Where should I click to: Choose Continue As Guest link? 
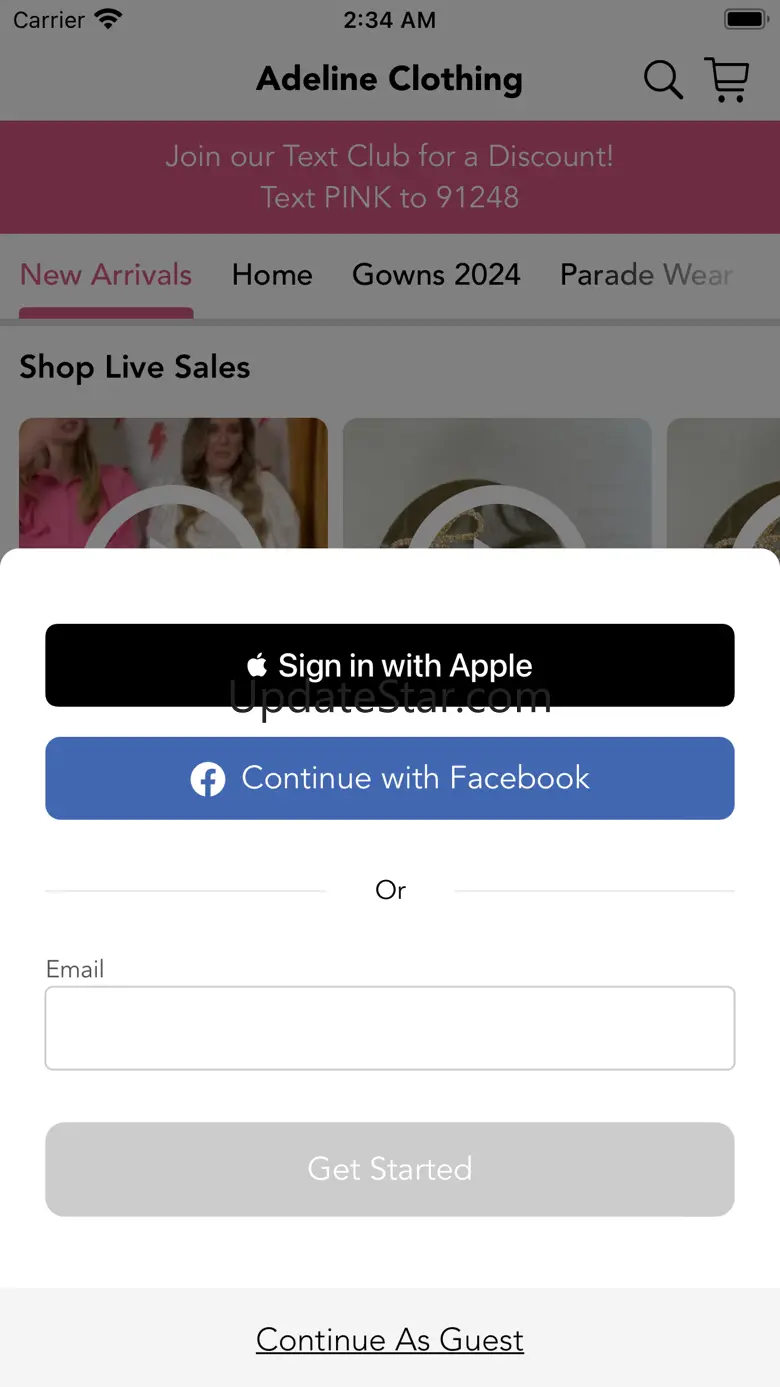[390, 1340]
